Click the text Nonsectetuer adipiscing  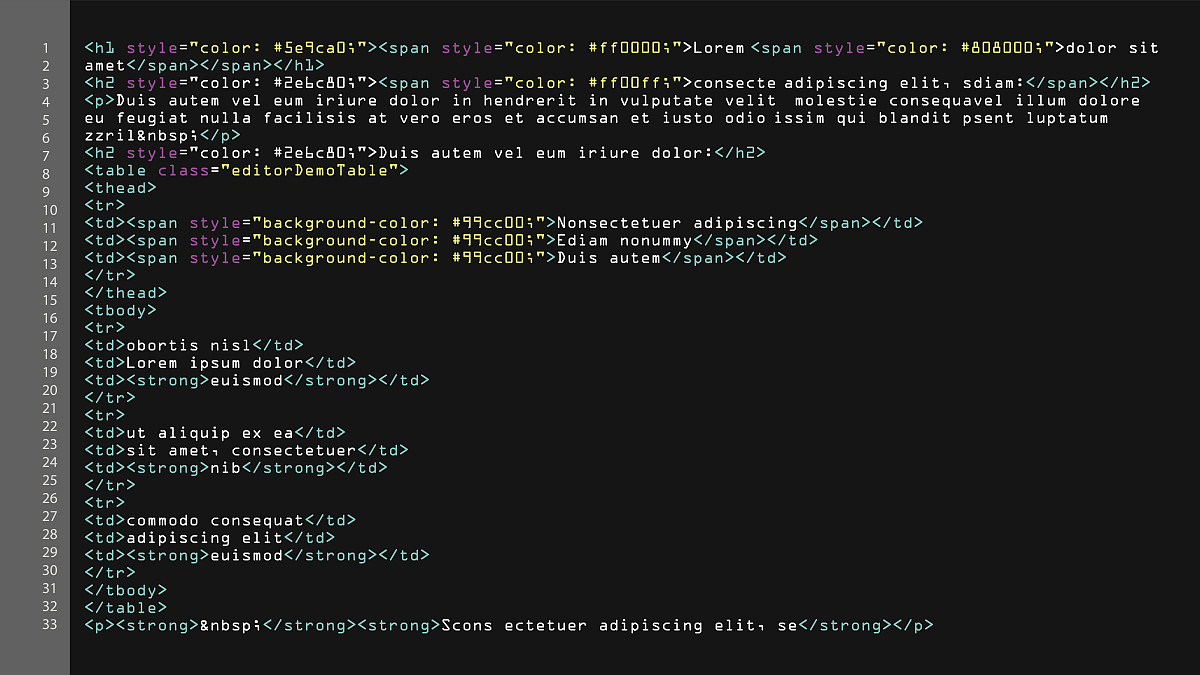click(x=677, y=222)
